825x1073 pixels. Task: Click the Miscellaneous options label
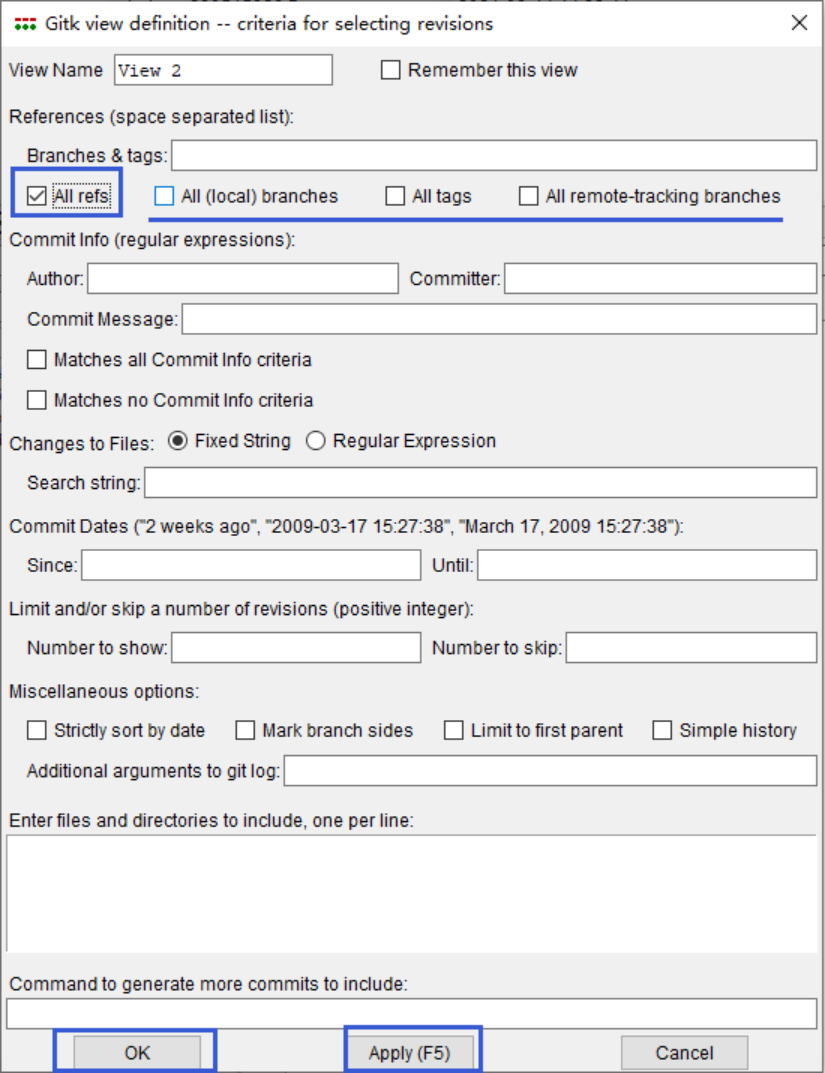click(104, 691)
